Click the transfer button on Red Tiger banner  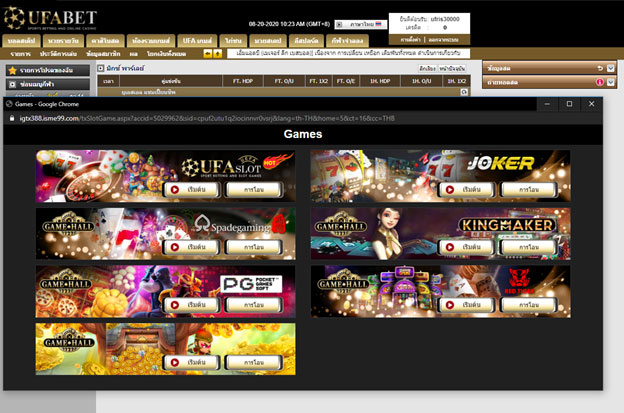(x=529, y=305)
